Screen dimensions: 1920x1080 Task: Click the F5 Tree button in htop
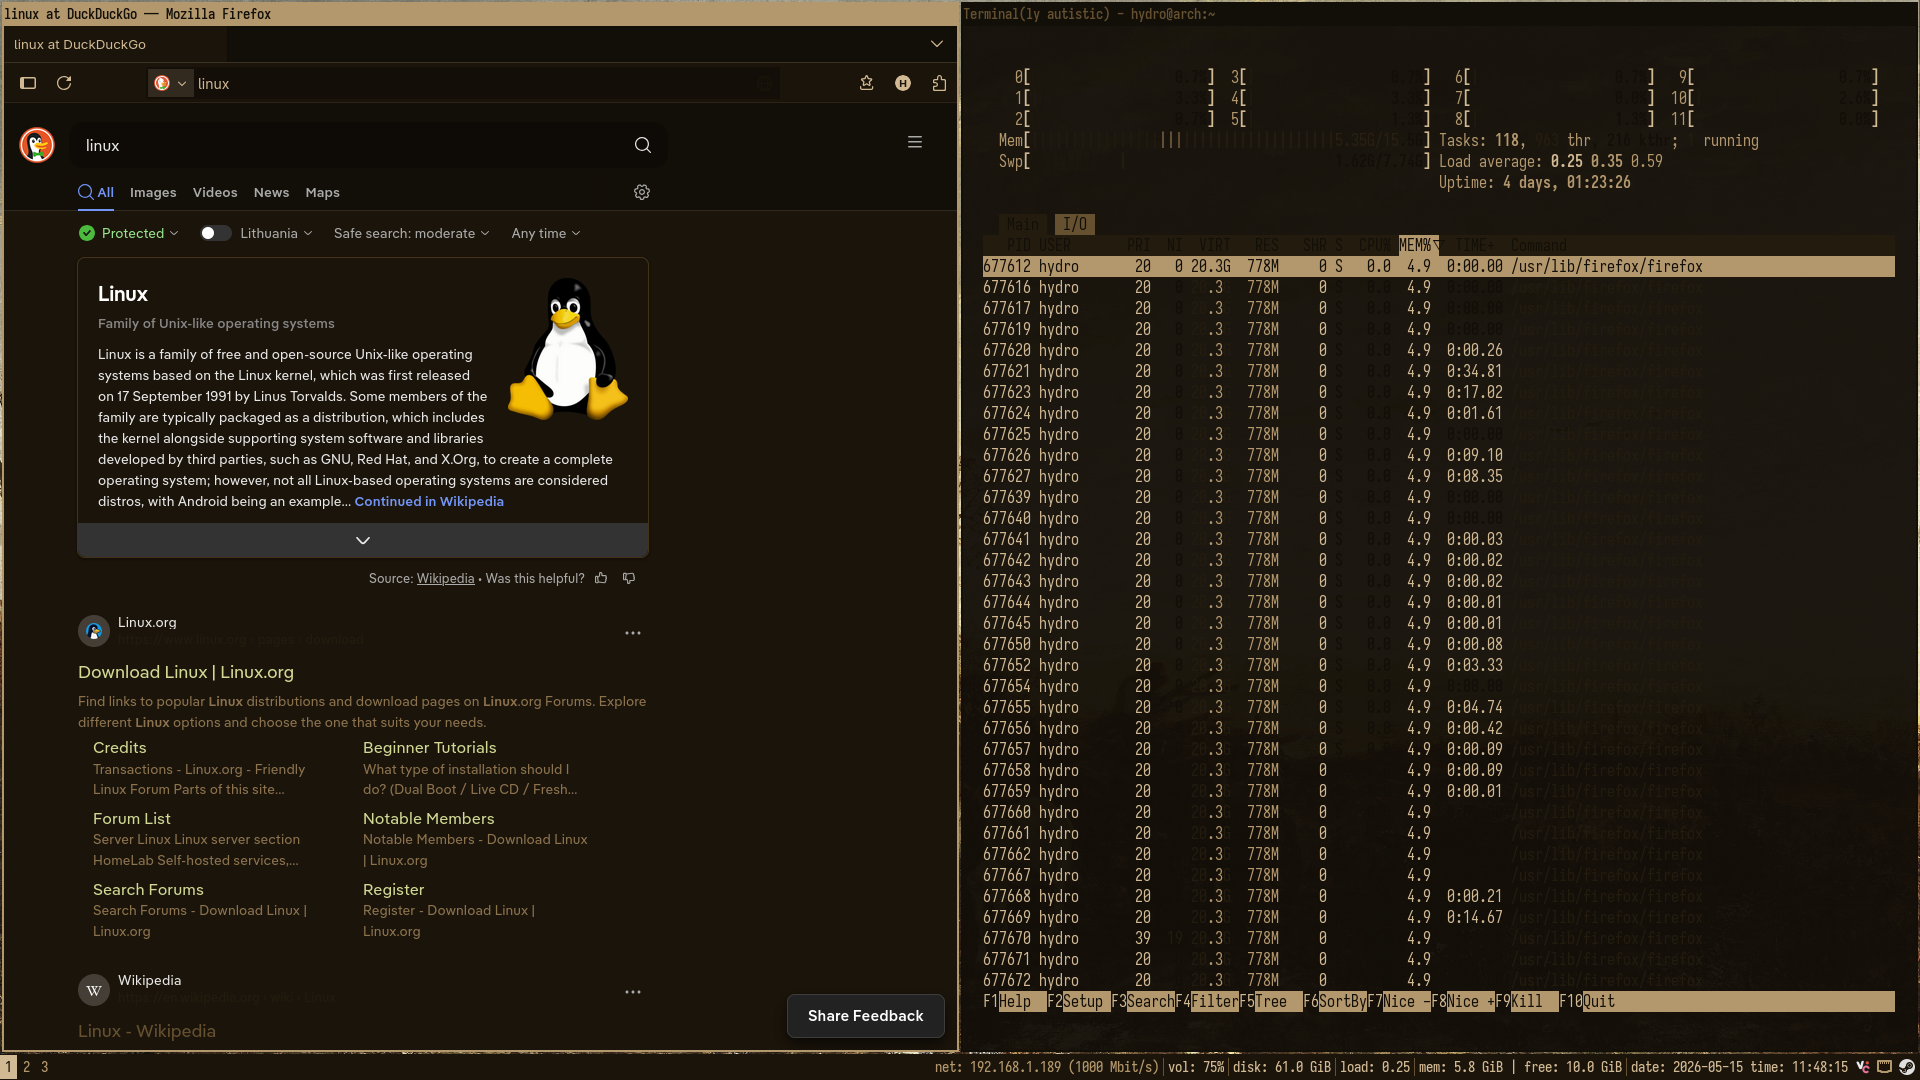(1271, 1001)
